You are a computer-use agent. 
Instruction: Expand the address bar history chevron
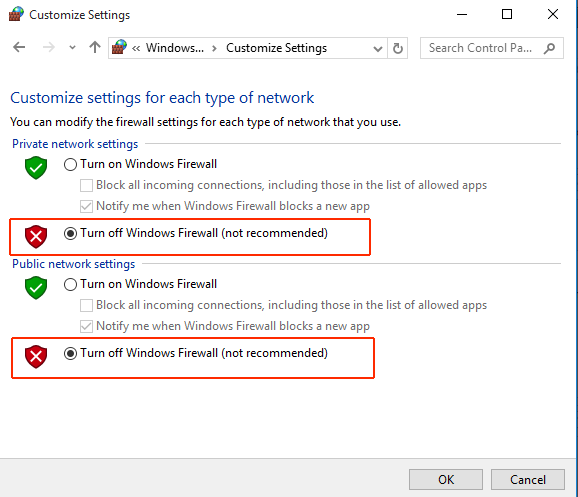point(377,48)
